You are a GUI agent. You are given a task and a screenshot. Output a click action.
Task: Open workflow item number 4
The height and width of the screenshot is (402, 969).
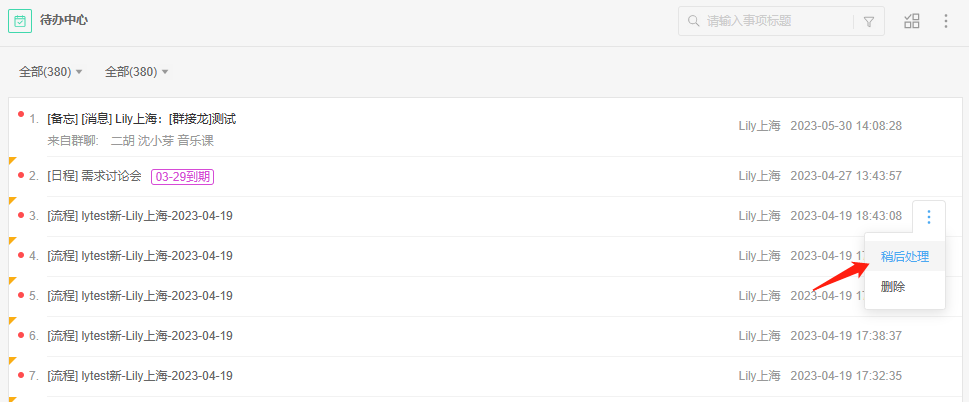pyautogui.click(x=140, y=256)
